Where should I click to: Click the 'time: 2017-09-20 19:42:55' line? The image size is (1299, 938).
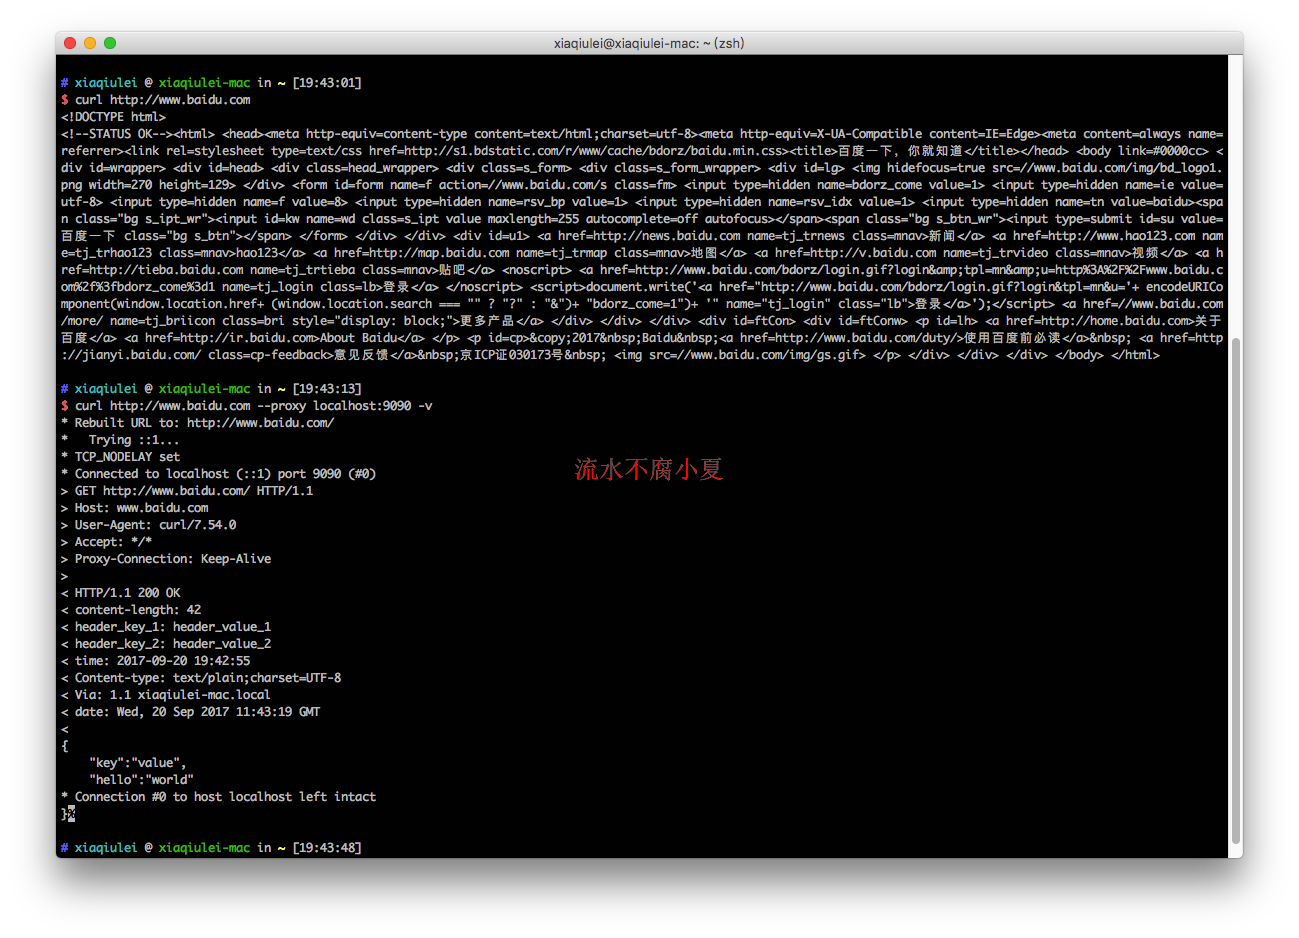pyautogui.click(x=156, y=661)
